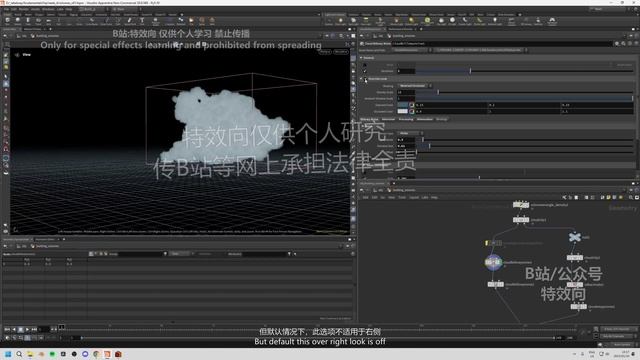Select the round cloud billowy noise node

pyautogui.click(x=493, y=262)
